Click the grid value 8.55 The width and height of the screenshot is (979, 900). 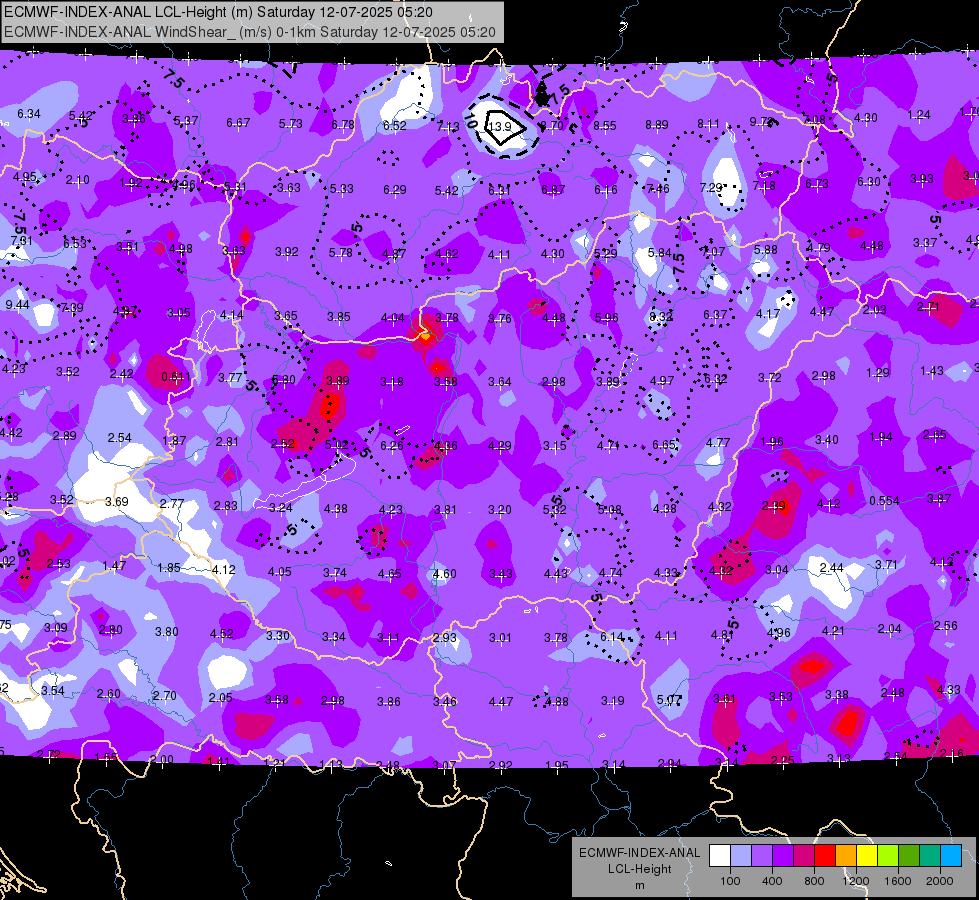pos(604,126)
